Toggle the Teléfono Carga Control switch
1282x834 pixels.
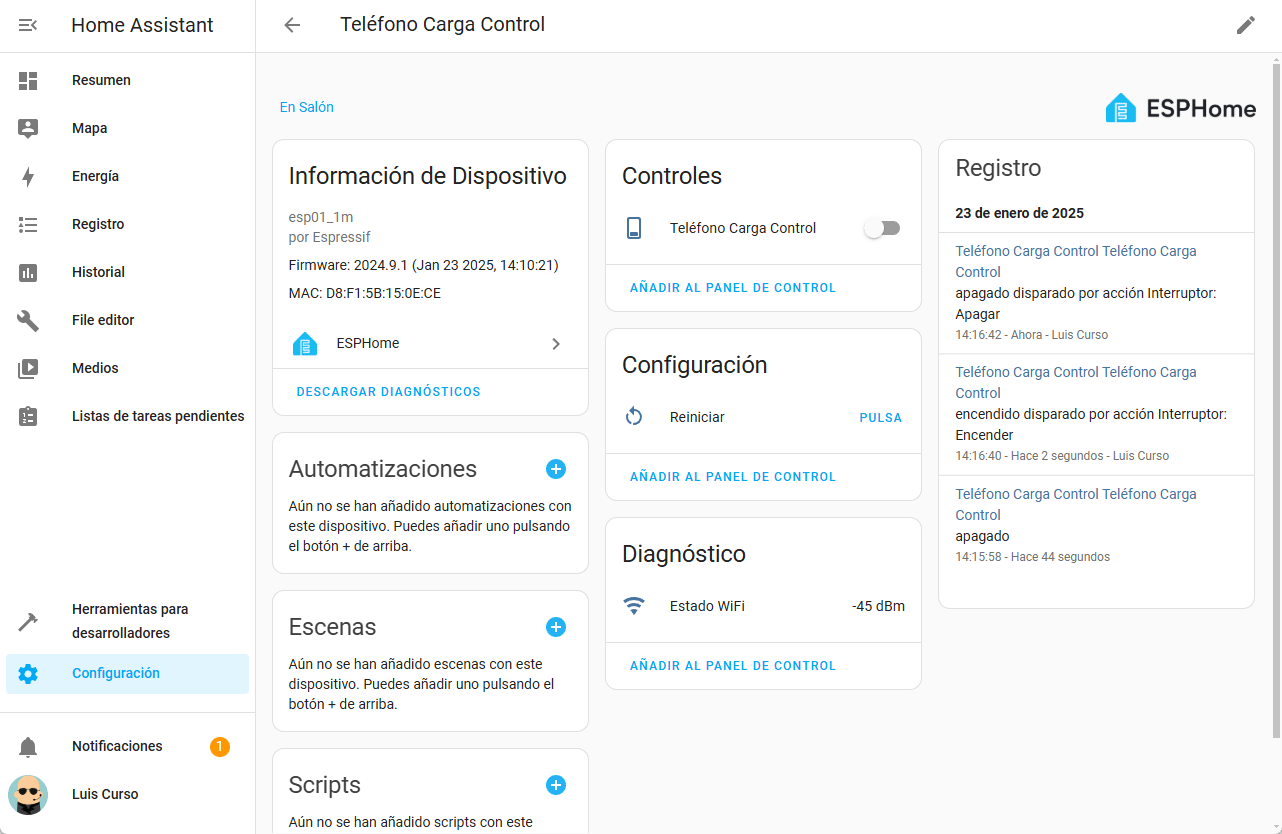coord(882,229)
